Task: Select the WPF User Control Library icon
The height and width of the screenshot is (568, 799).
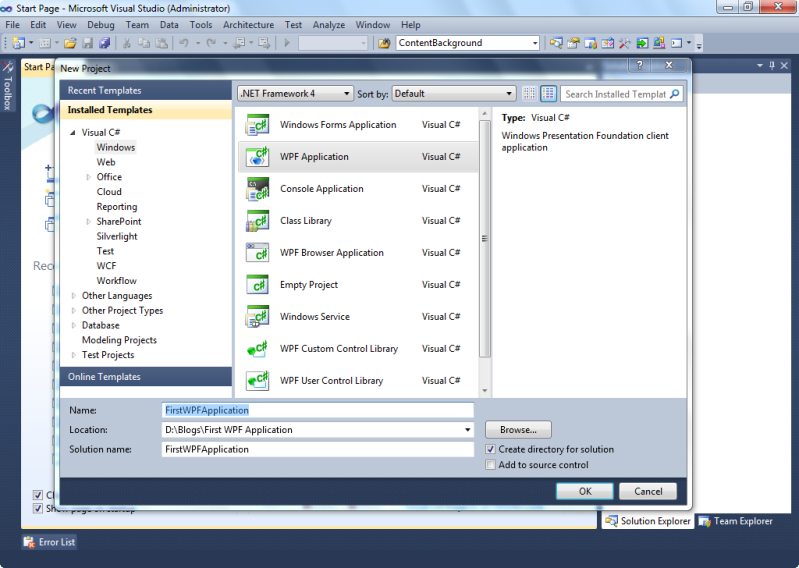Action: point(258,381)
